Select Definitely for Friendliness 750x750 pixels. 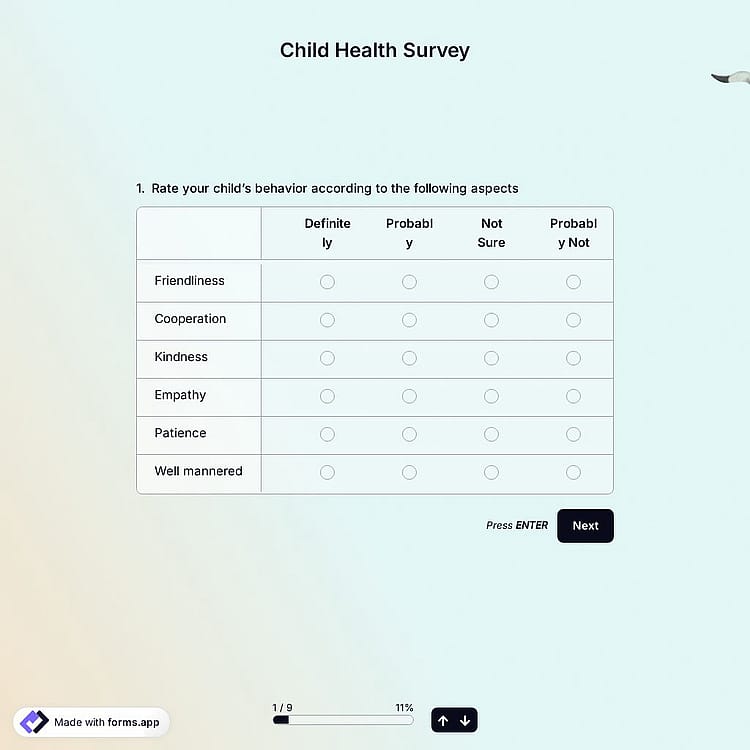(327, 282)
